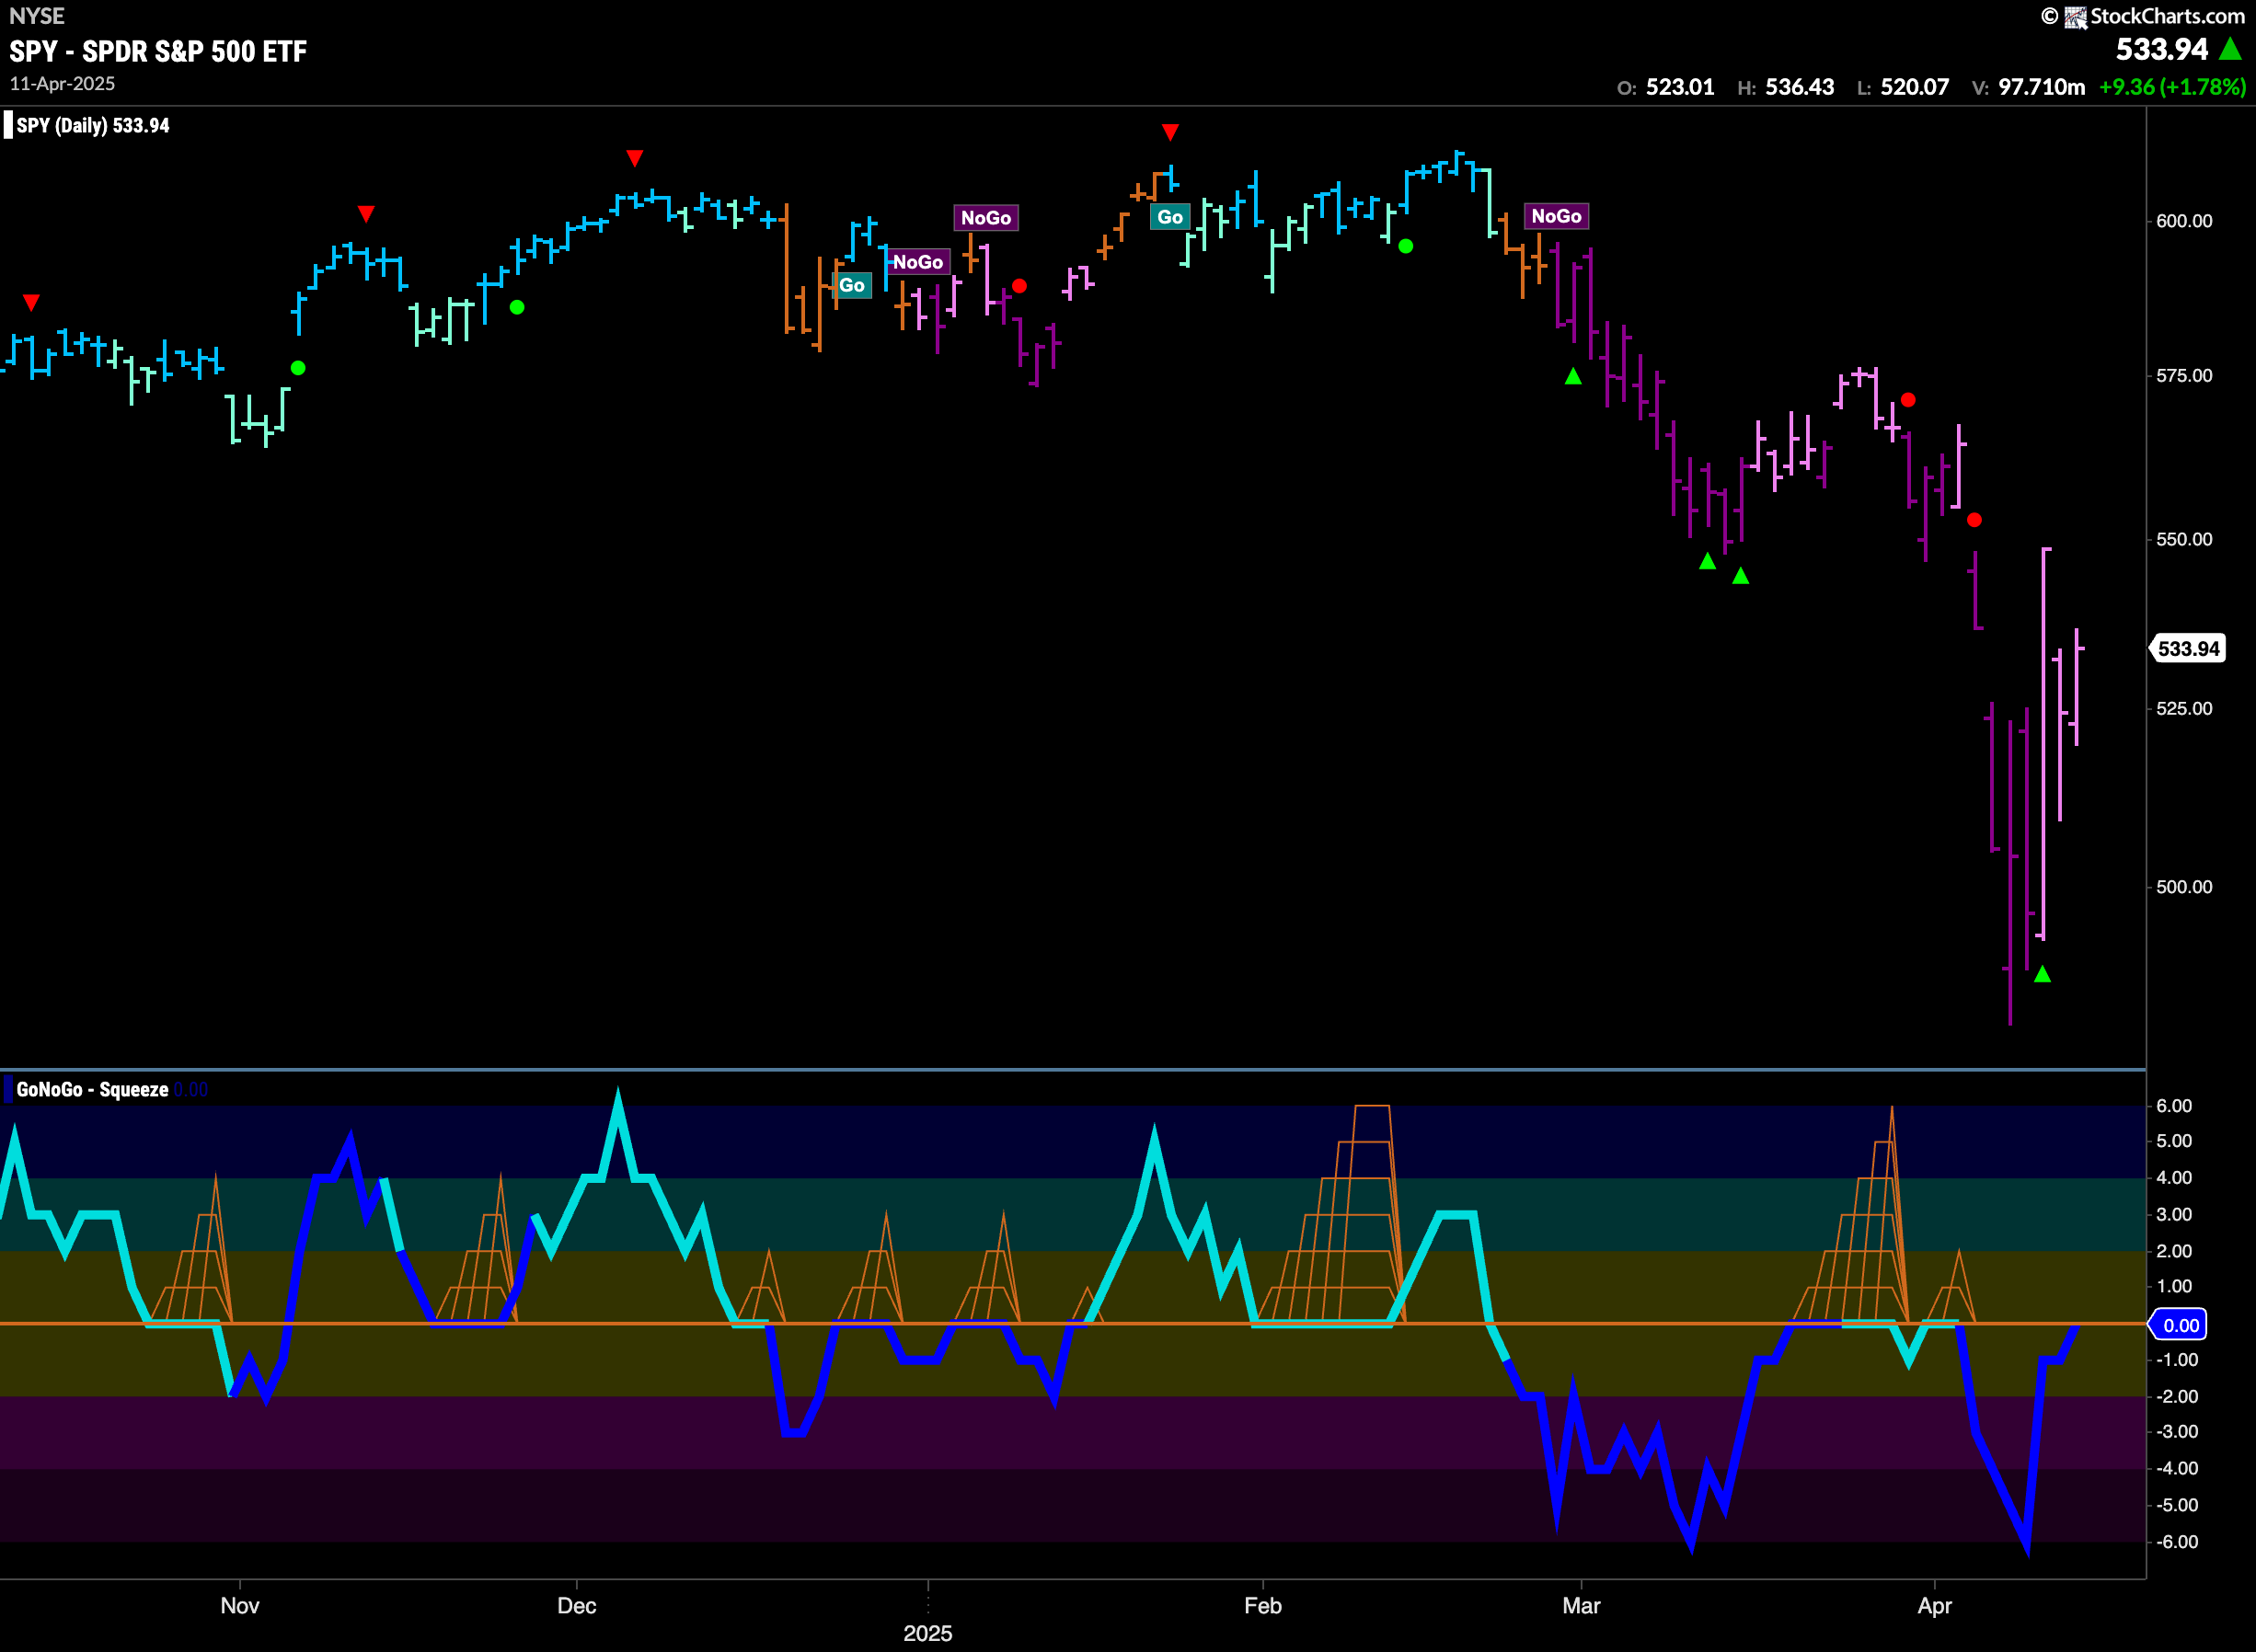The width and height of the screenshot is (2256, 1652).
Task: Click the red down triangle above early December
Action: pos(634,158)
